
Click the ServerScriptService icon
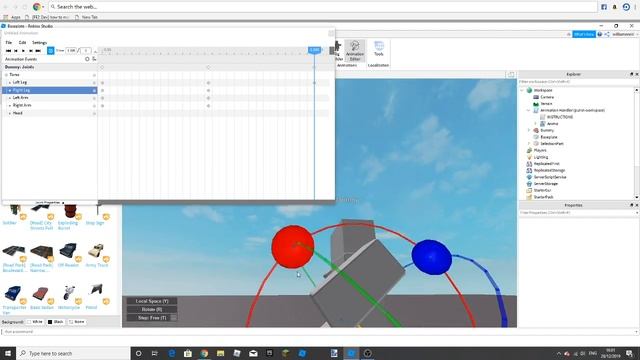(529, 177)
